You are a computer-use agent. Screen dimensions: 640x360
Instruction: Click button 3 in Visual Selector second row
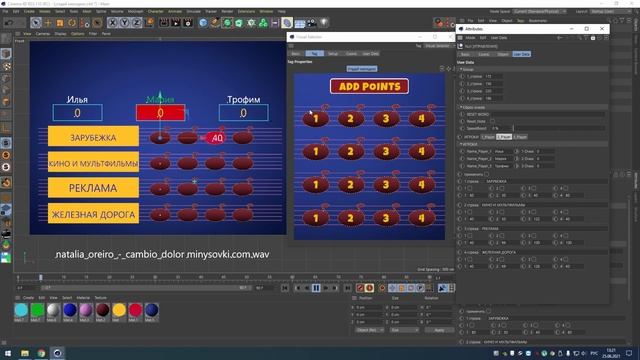pos(386,152)
